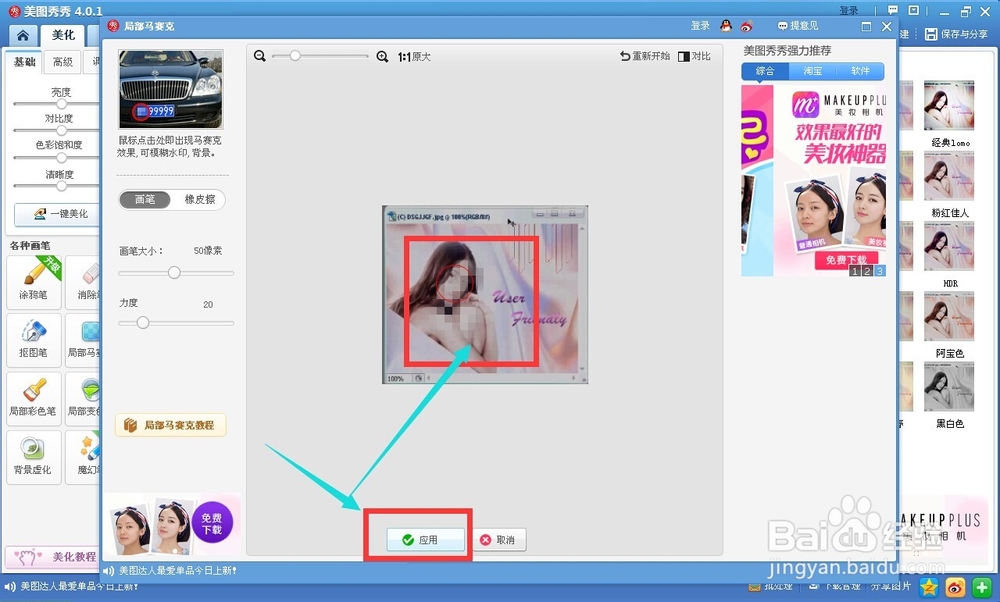Select the 抠图笔 cutout pen tool

click(34, 339)
